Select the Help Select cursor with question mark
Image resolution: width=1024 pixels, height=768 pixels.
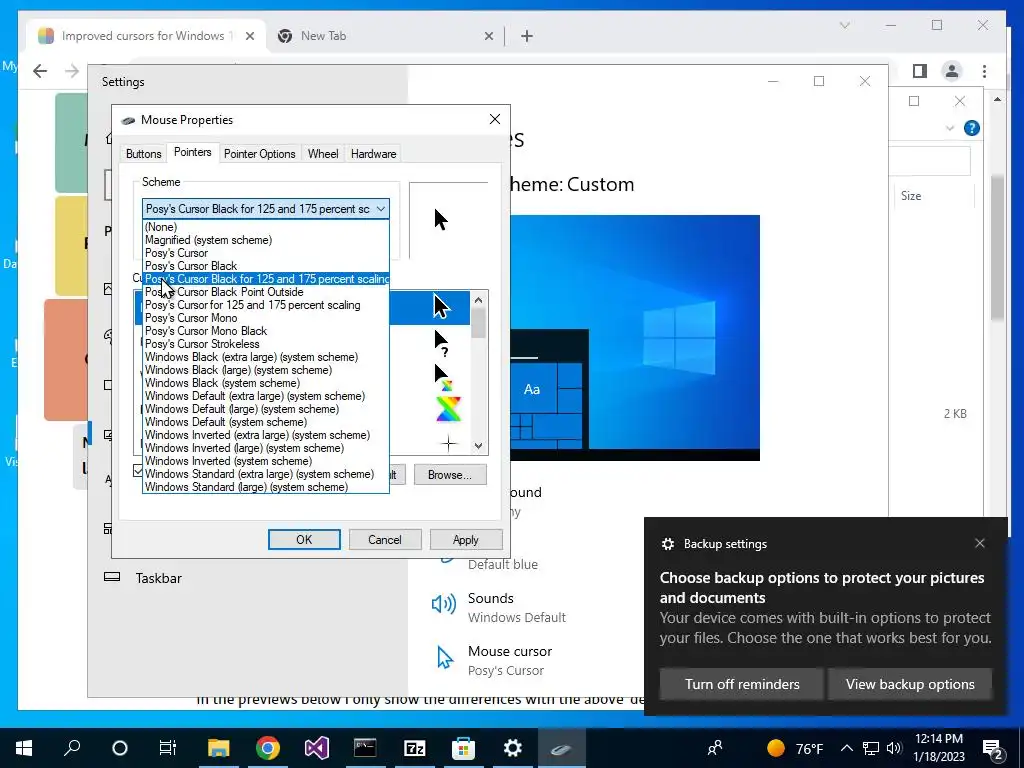click(x=441, y=343)
